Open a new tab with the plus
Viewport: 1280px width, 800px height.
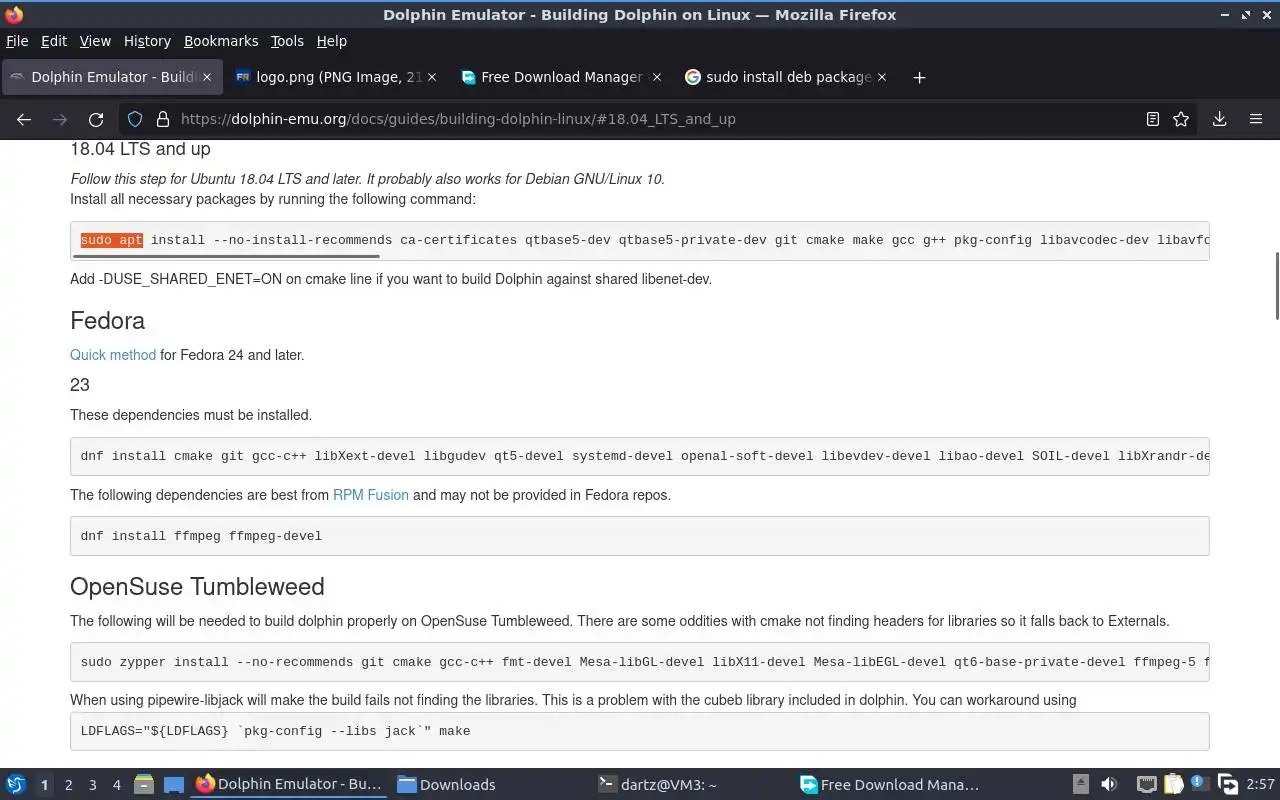click(919, 77)
